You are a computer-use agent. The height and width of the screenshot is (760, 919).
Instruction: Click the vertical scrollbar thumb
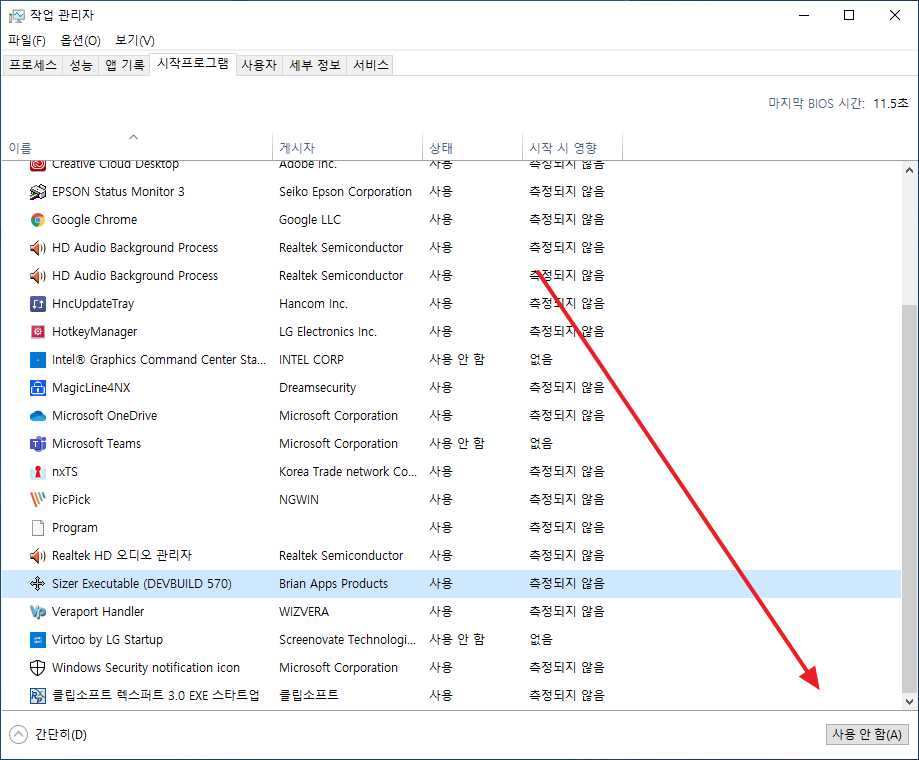point(909,497)
